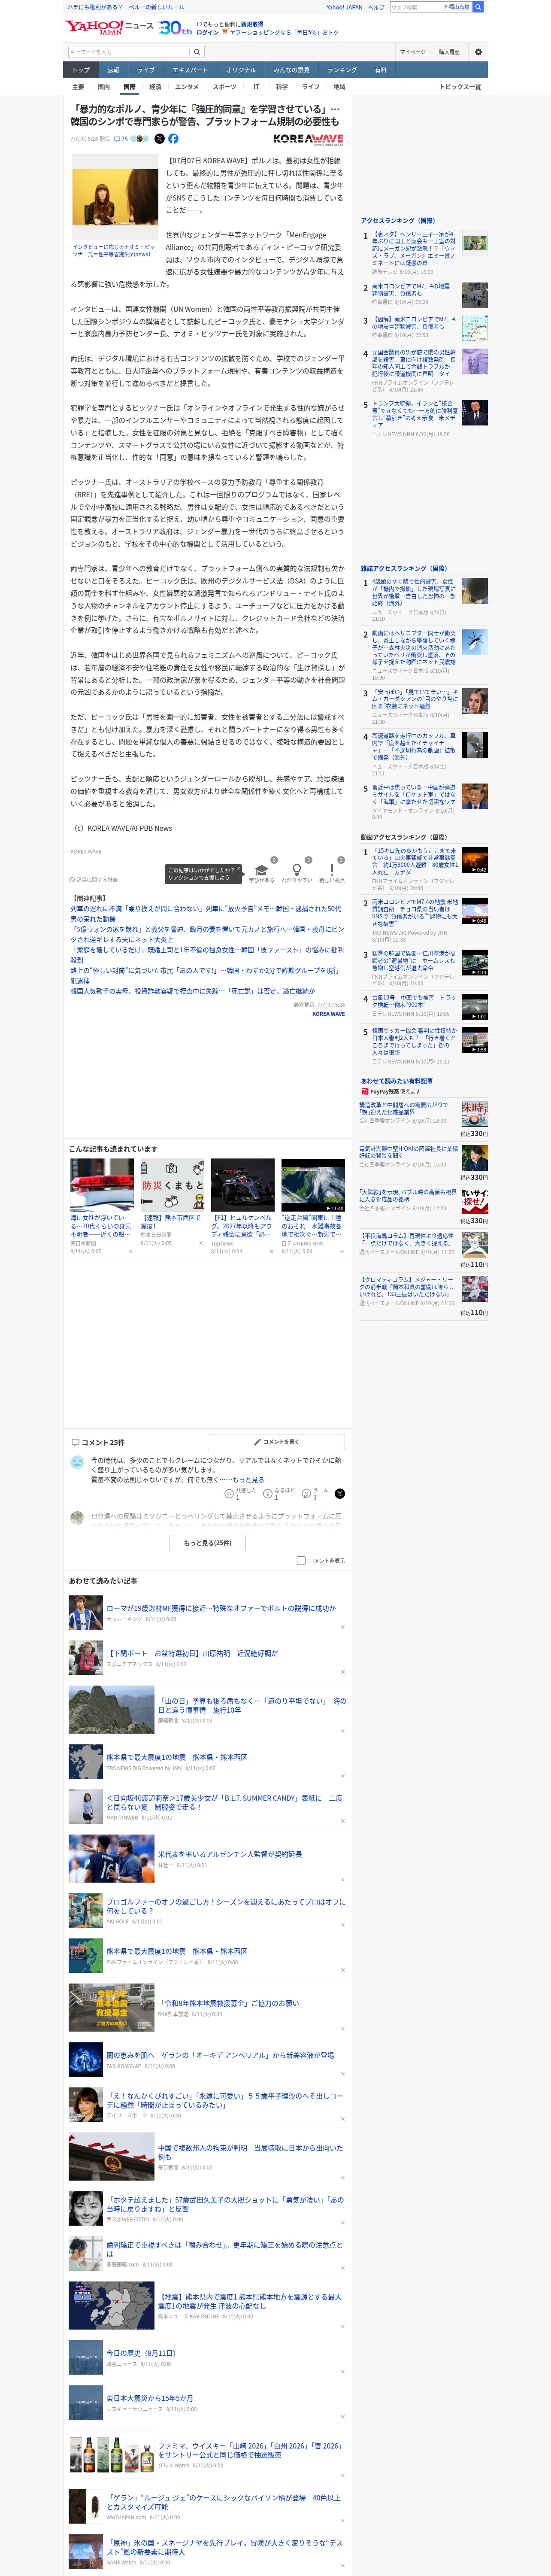Open 熊本市西区で震度1 recommended article thumbnail
This screenshot has width=551, height=2576.
point(172,1184)
